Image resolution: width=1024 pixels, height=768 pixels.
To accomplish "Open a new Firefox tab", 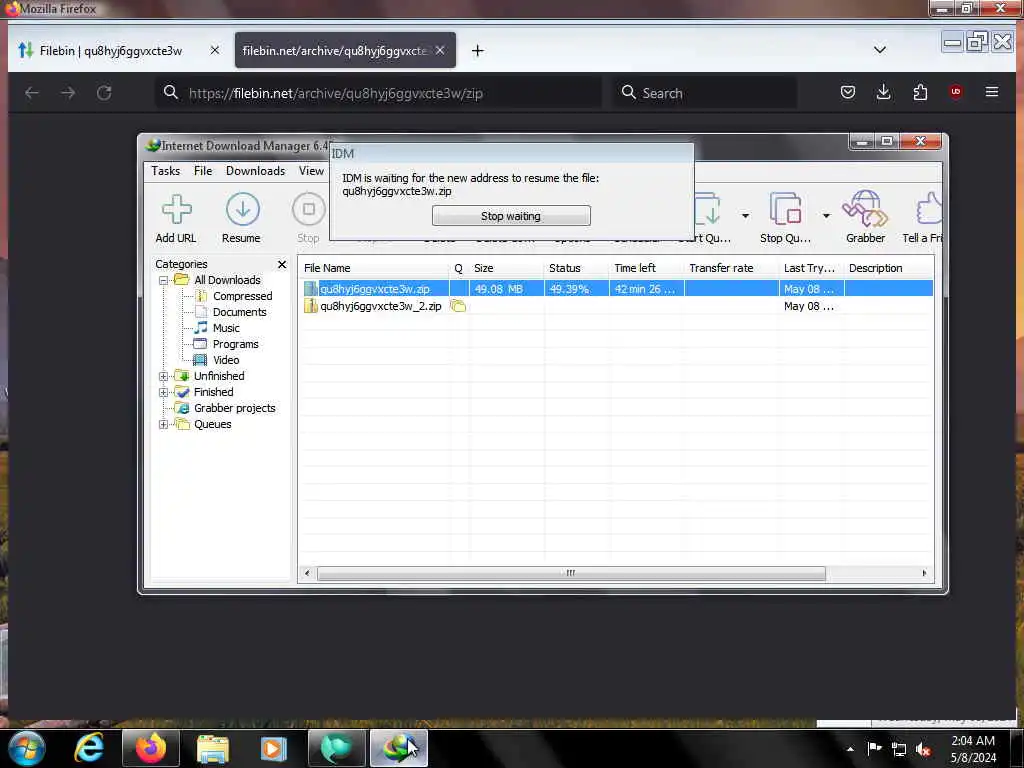I will [x=477, y=50].
